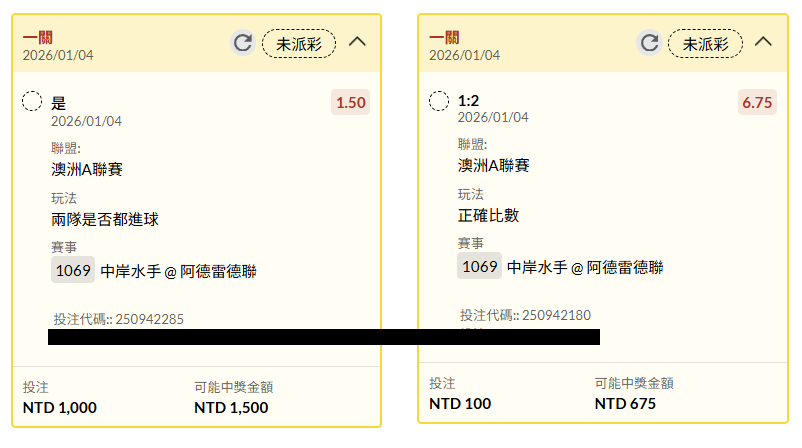Collapse the right 一關 bet card
Viewport: 802px width, 448px height.
(763, 42)
